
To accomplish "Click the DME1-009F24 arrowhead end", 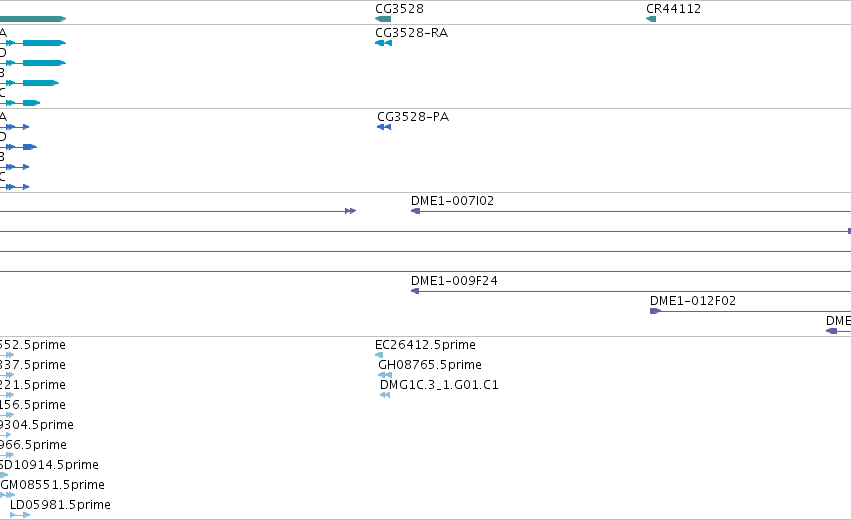I will (415, 291).
